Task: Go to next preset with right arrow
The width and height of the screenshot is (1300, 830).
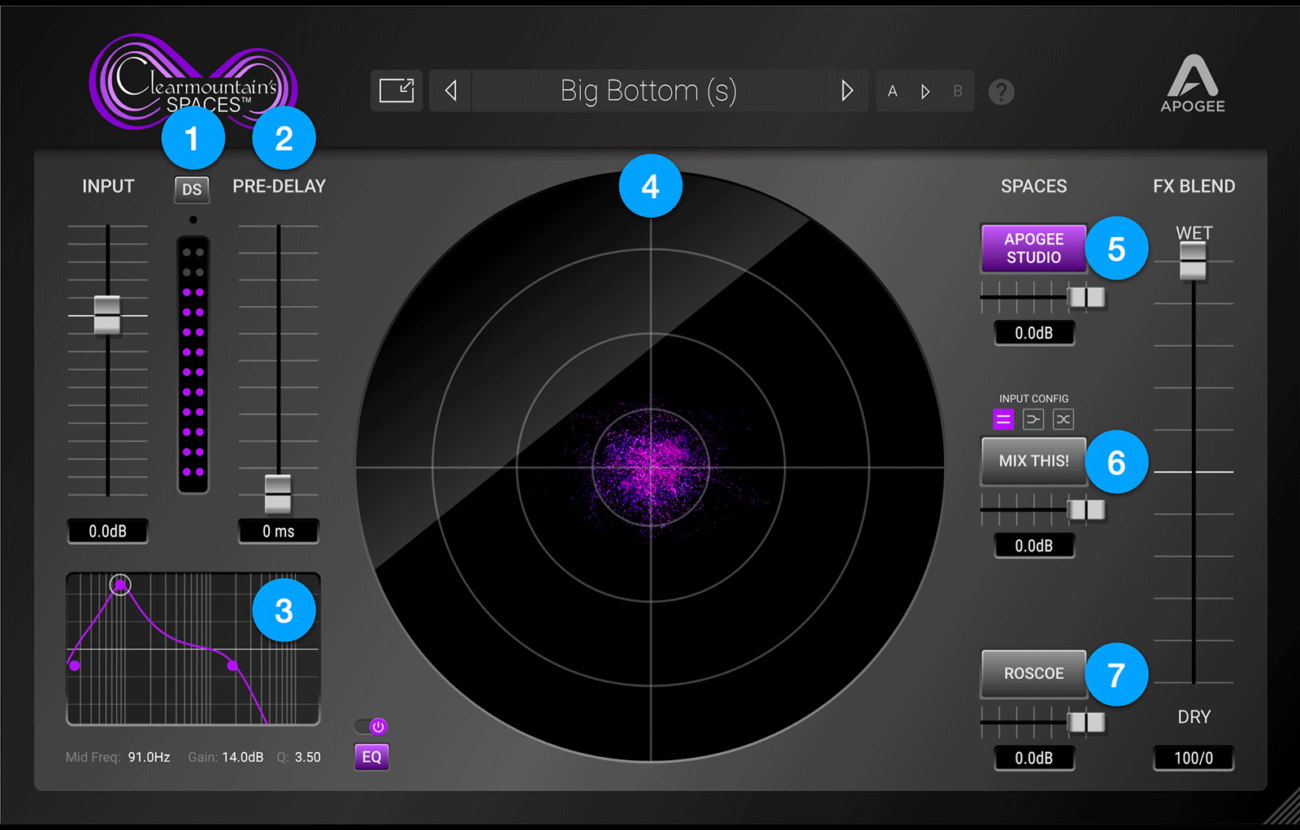Action: click(x=846, y=91)
